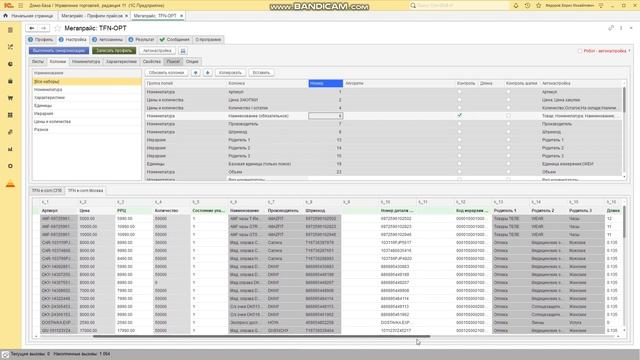Open favorites star icon in title bar
The width and height of the screenshot is (640, 360).
pyautogui.click(x=538, y=6)
